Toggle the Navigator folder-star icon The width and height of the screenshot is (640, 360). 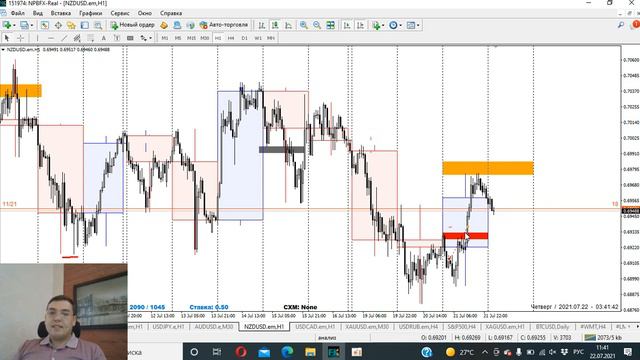click(71, 25)
